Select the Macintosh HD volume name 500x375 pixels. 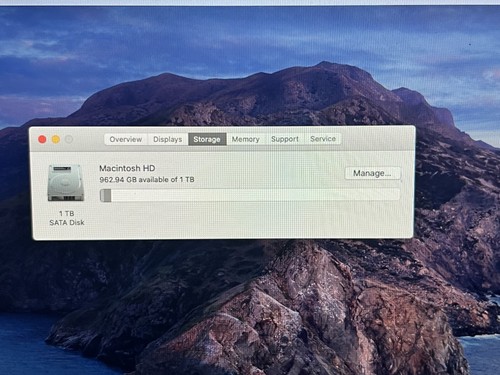point(127,168)
